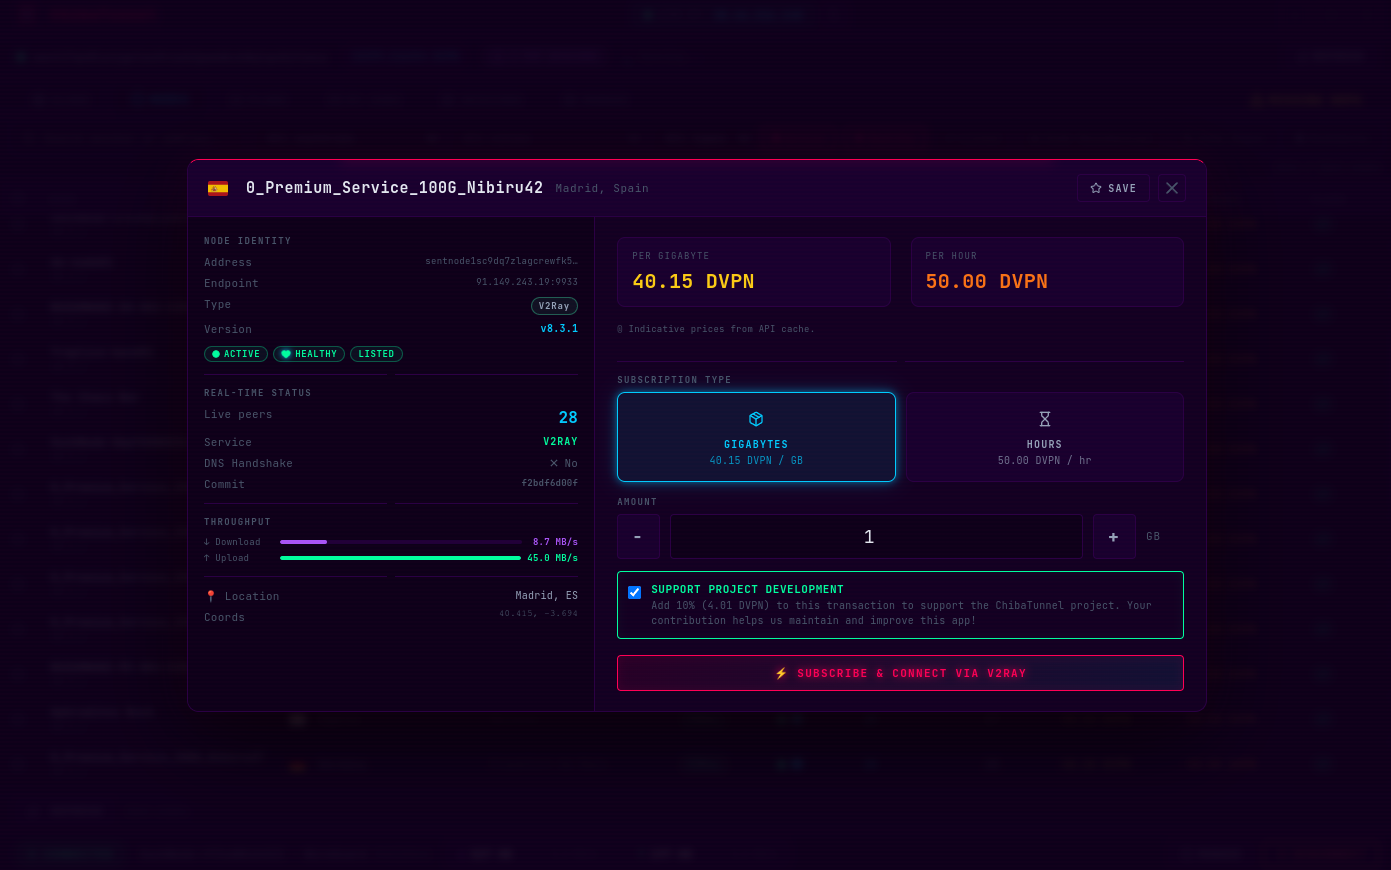Click the upload throughput bar
1391x870 pixels.
[401, 558]
